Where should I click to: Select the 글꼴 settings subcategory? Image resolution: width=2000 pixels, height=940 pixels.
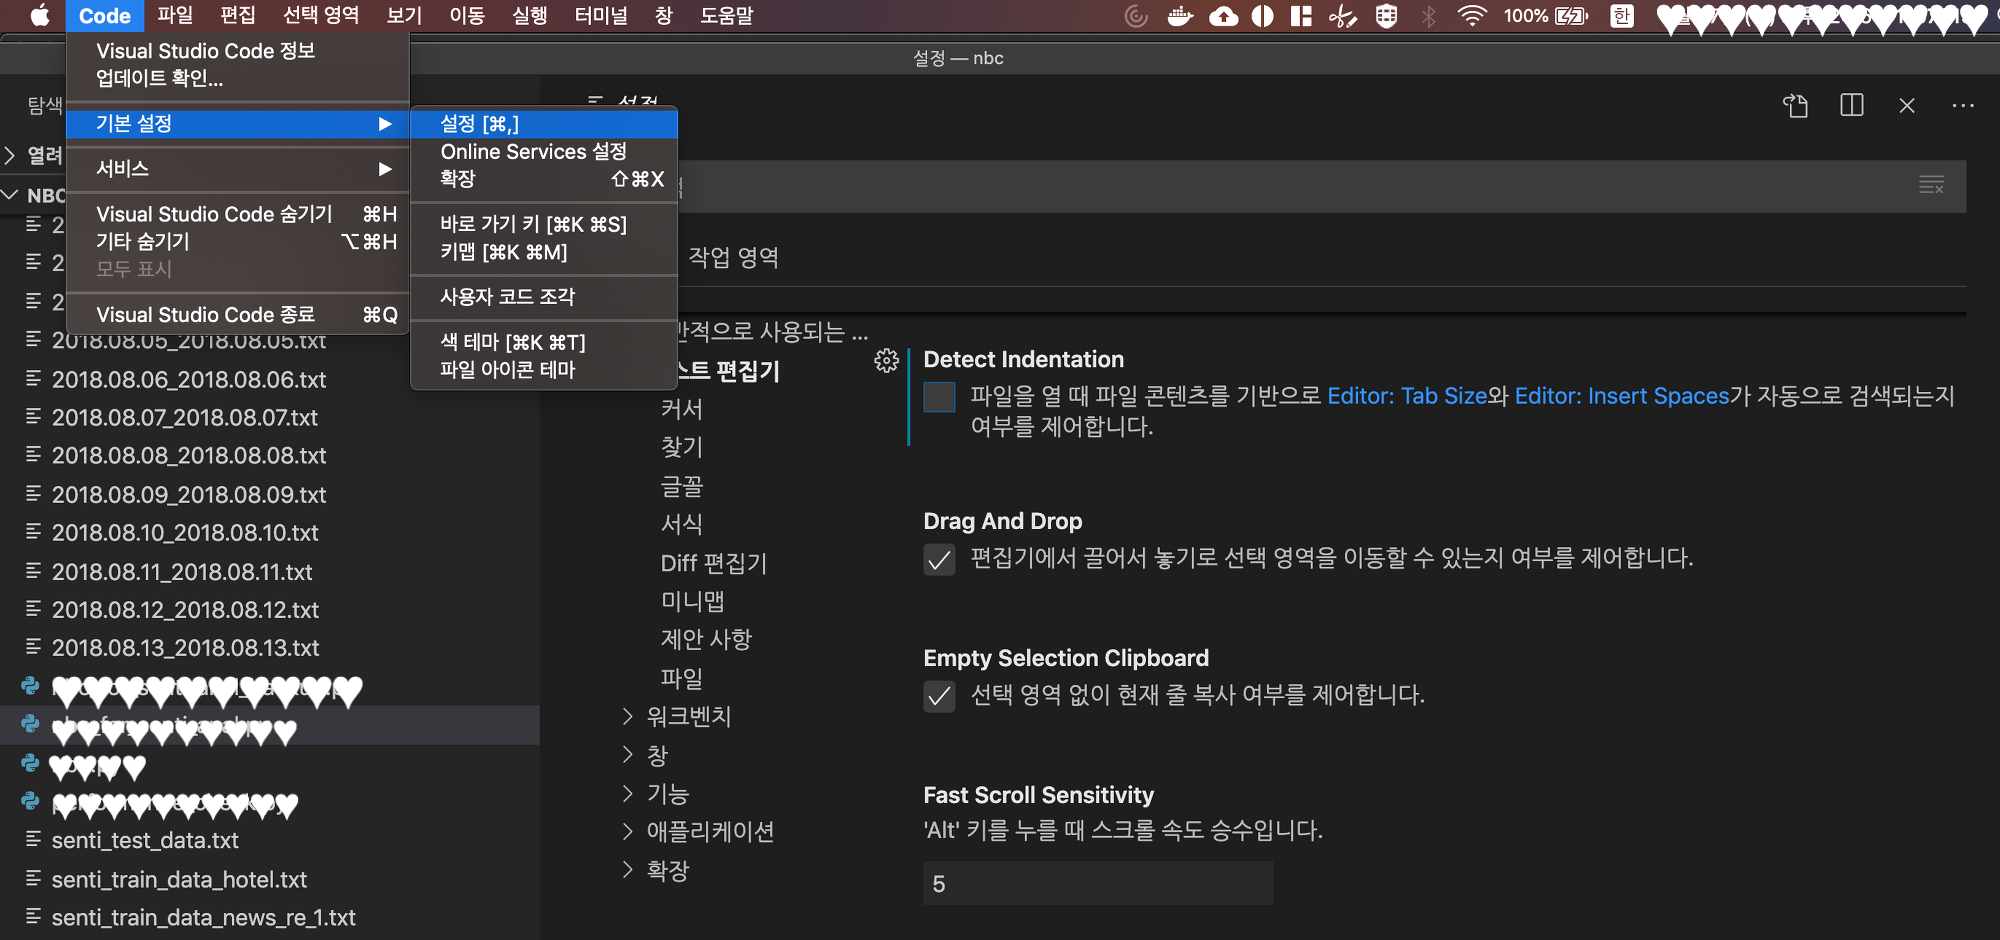click(x=682, y=486)
